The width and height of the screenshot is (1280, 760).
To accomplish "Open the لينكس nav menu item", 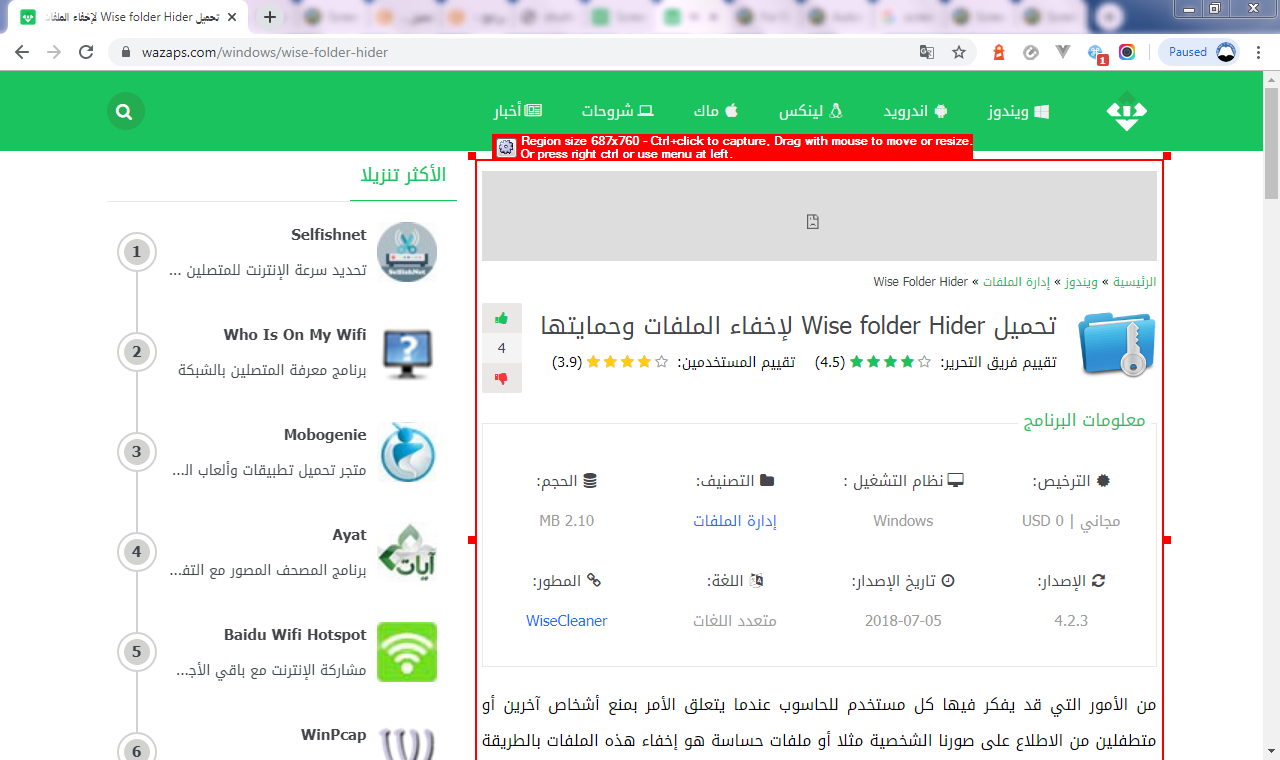I will [x=812, y=111].
